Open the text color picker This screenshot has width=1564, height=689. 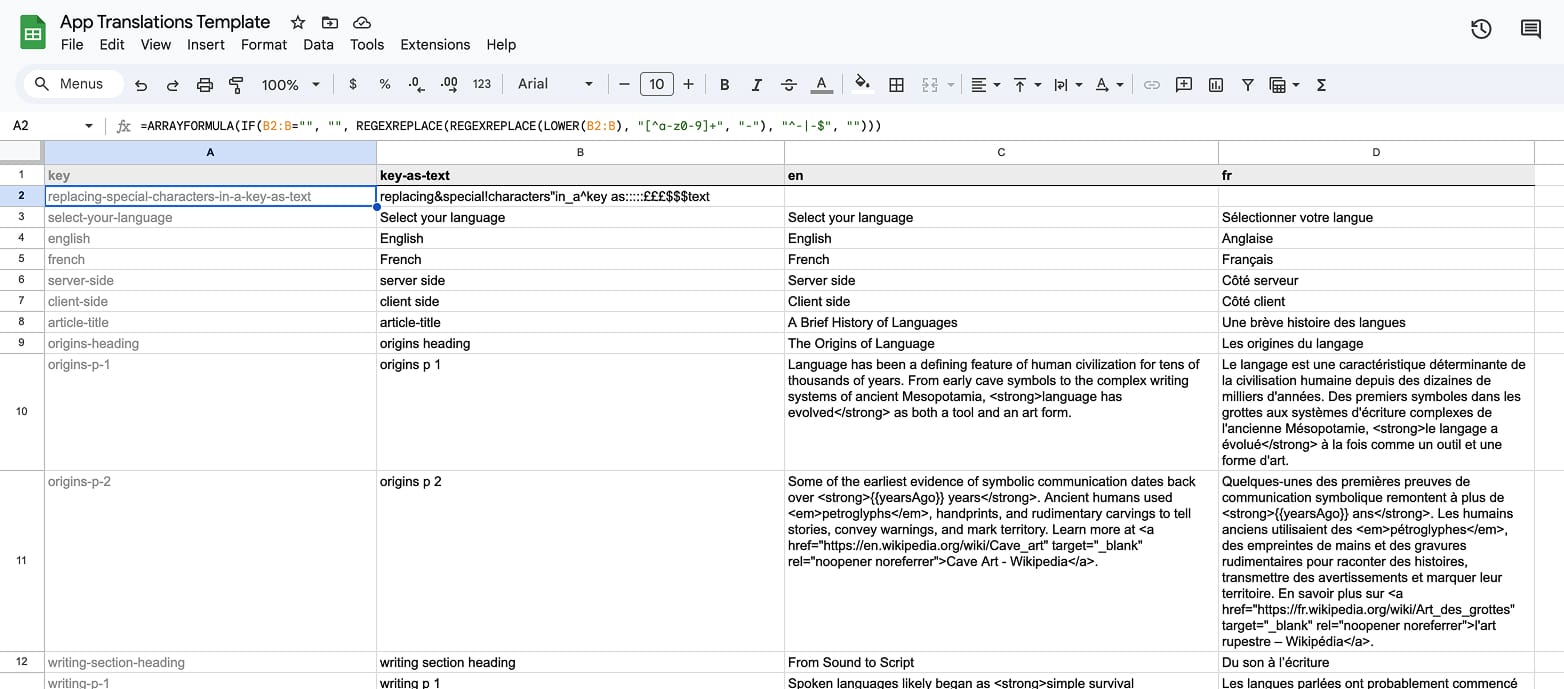821,85
